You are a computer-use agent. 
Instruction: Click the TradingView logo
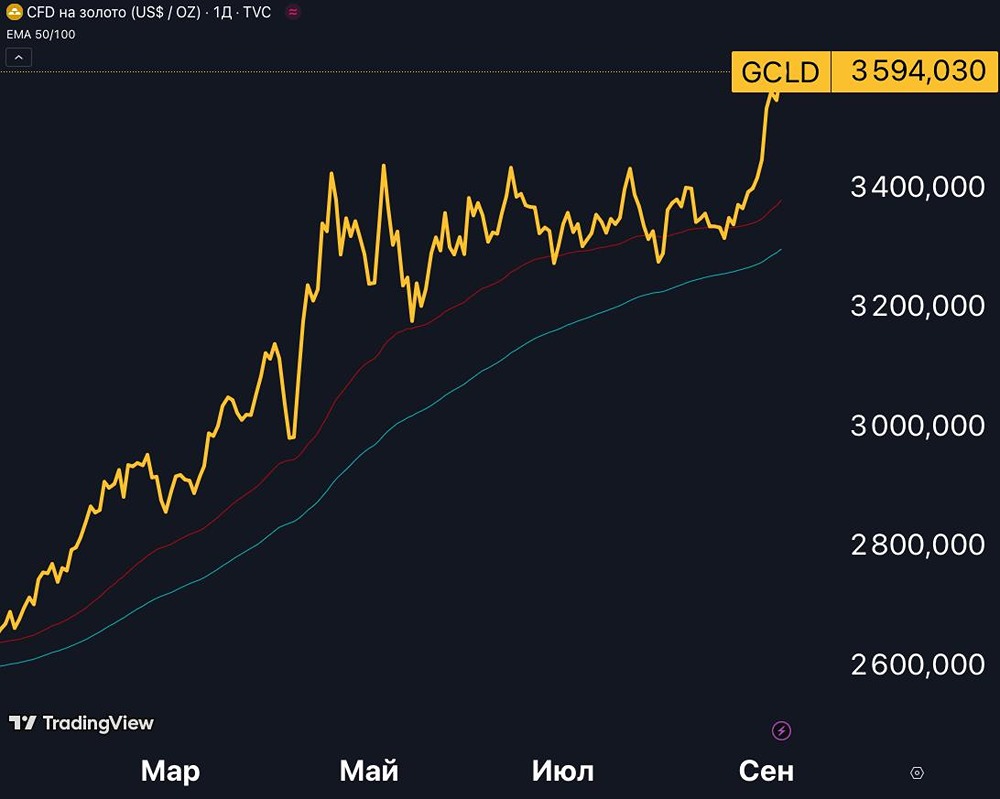tap(81, 723)
